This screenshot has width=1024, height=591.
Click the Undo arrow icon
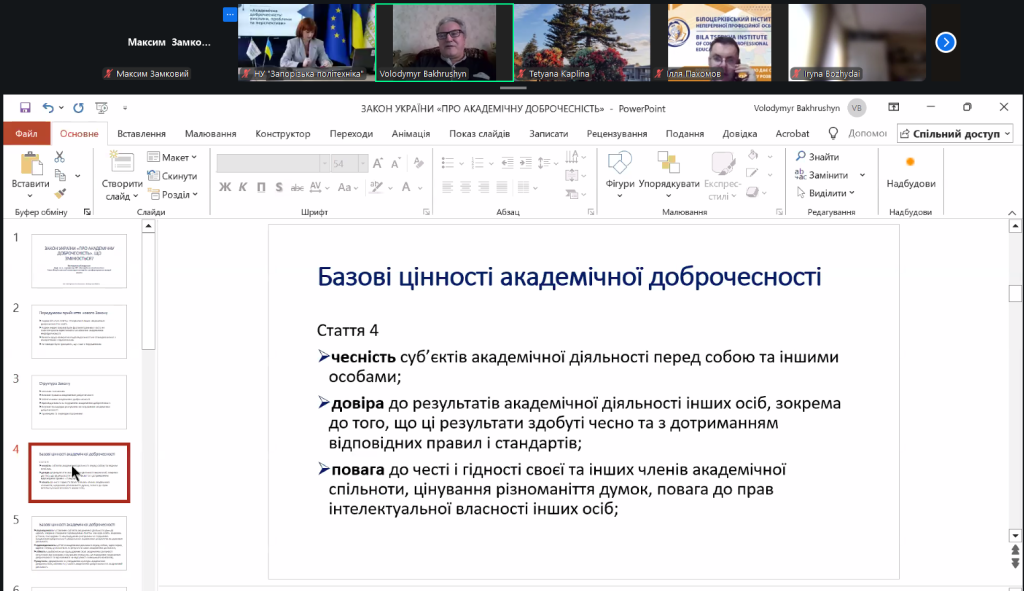pos(48,108)
